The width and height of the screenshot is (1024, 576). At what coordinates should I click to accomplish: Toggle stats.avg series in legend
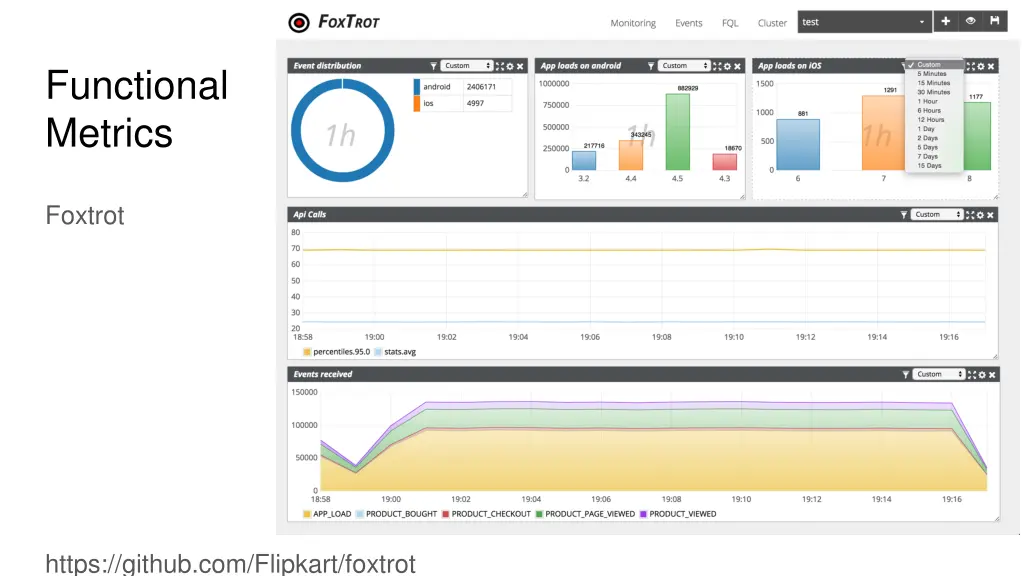pos(395,352)
